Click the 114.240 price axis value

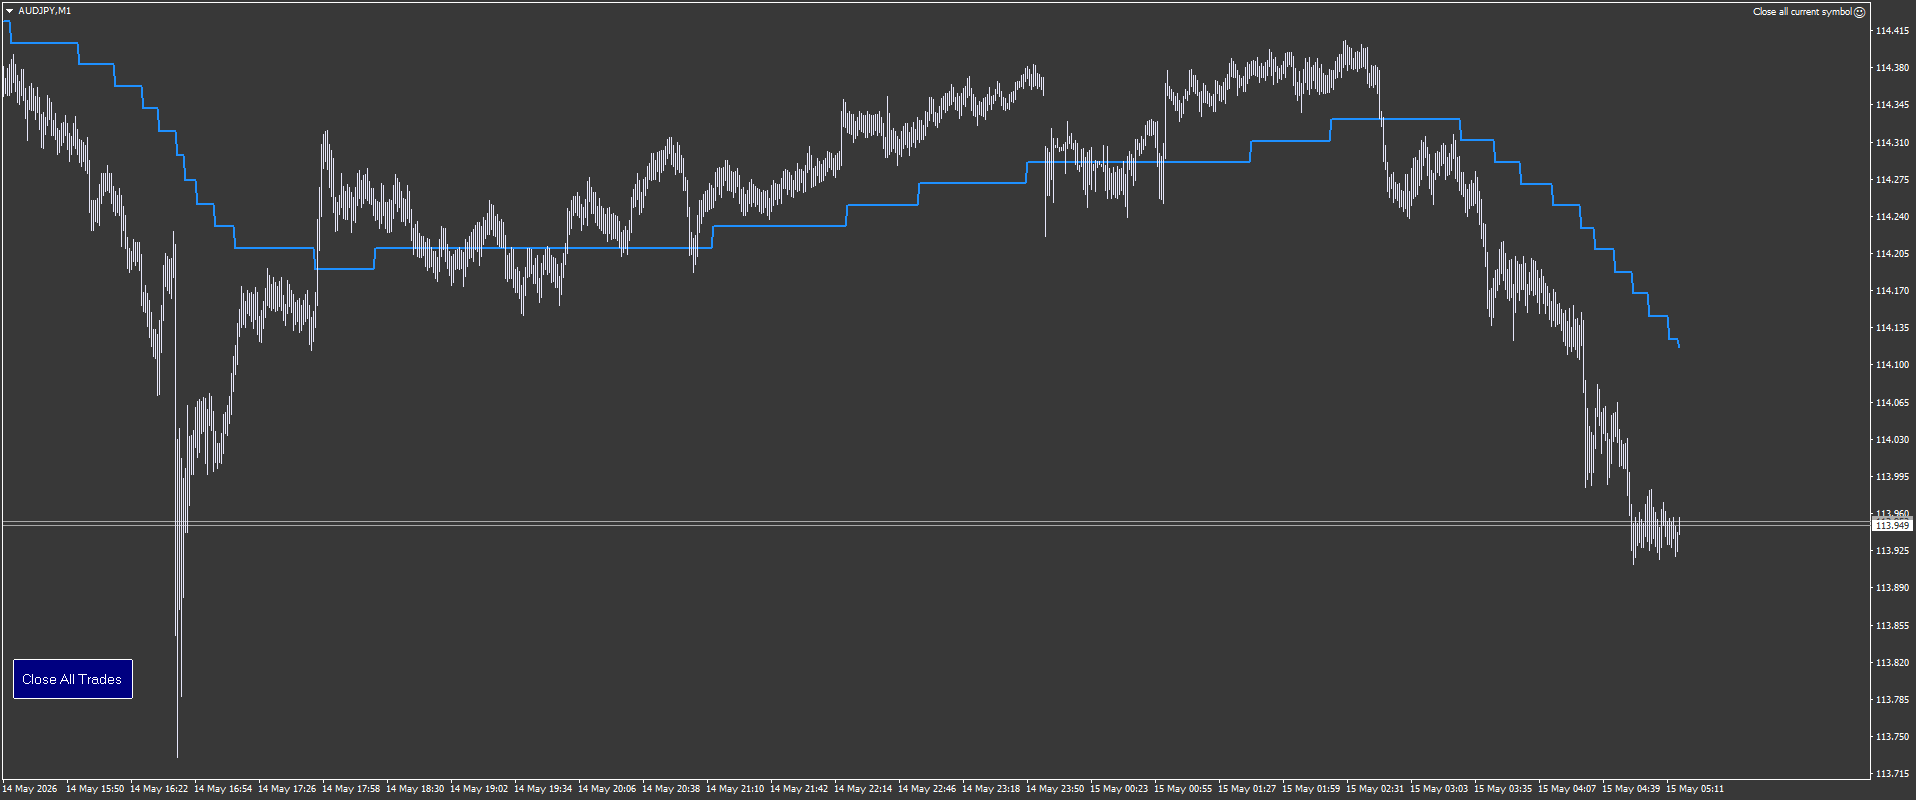pos(1892,217)
